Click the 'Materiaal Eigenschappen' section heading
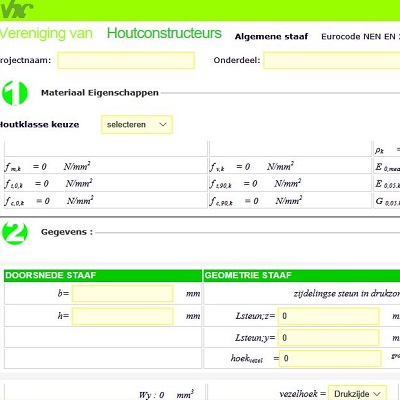The width and height of the screenshot is (400, 400). click(x=100, y=93)
